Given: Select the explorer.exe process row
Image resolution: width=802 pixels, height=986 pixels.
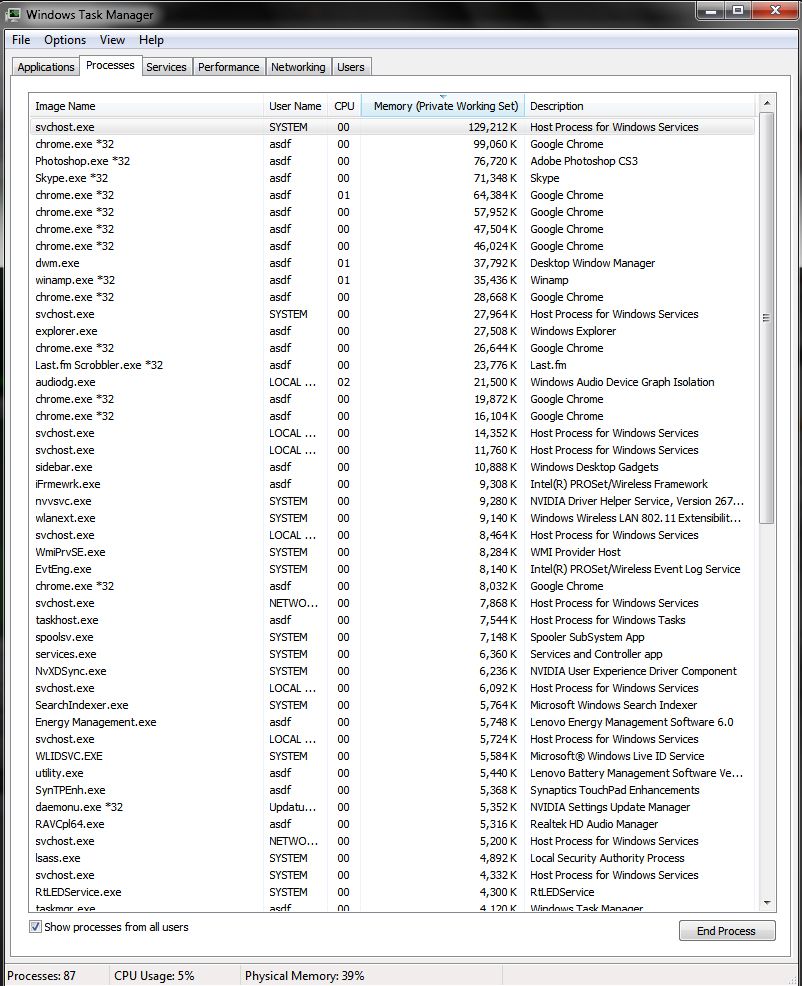Looking at the screenshot, I should click(x=66, y=331).
